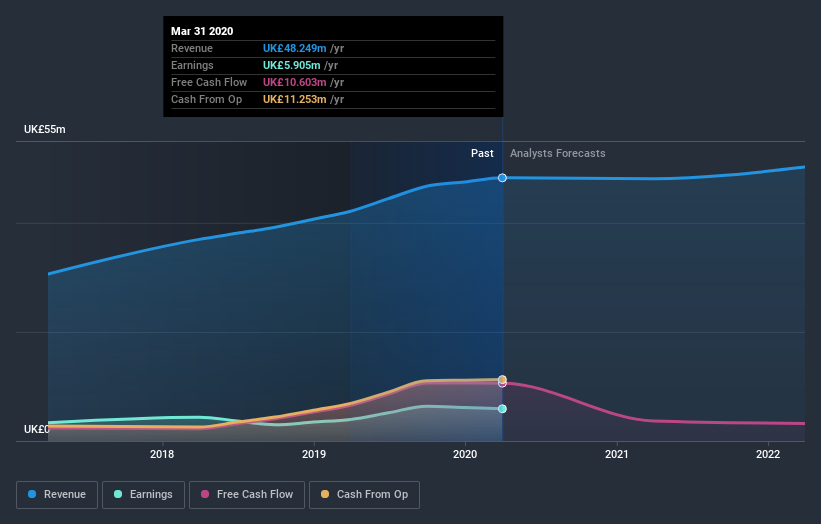Viewport: 821px width, 524px height.
Task: Click the Earnings data point marker
Action: pos(502,409)
